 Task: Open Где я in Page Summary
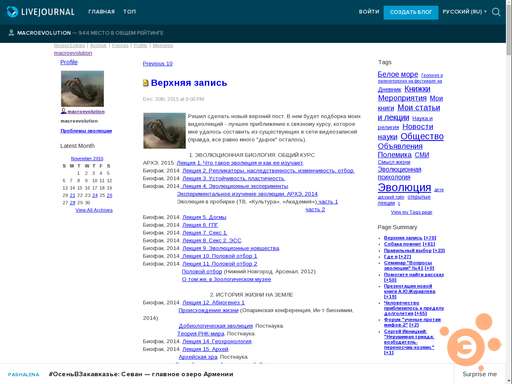click(x=397, y=257)
